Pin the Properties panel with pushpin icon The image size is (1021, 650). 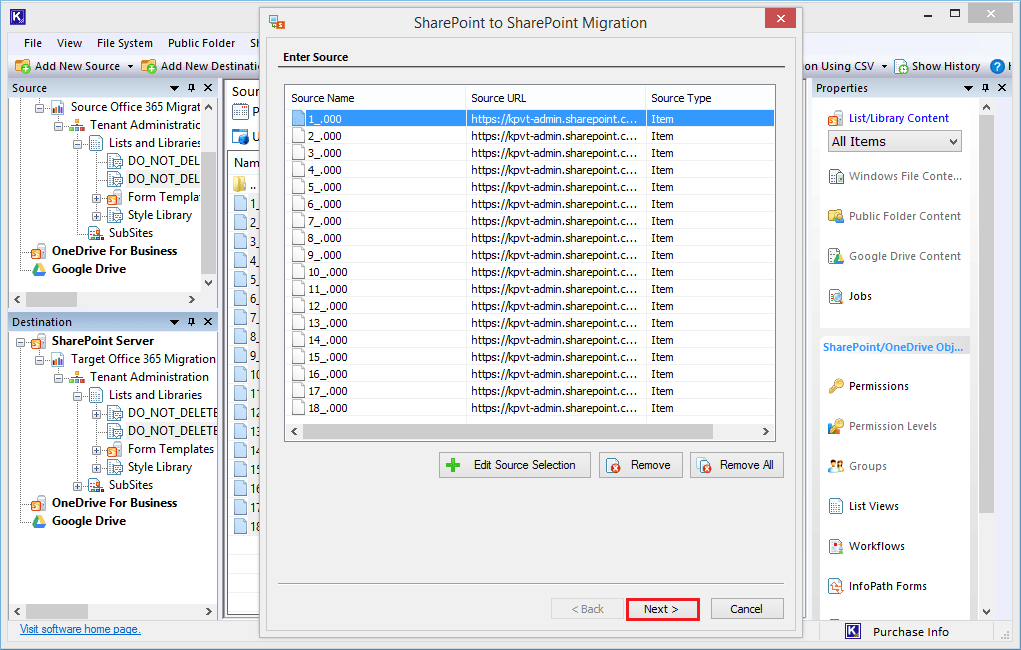pyautogui.click(x=985, y=87)
